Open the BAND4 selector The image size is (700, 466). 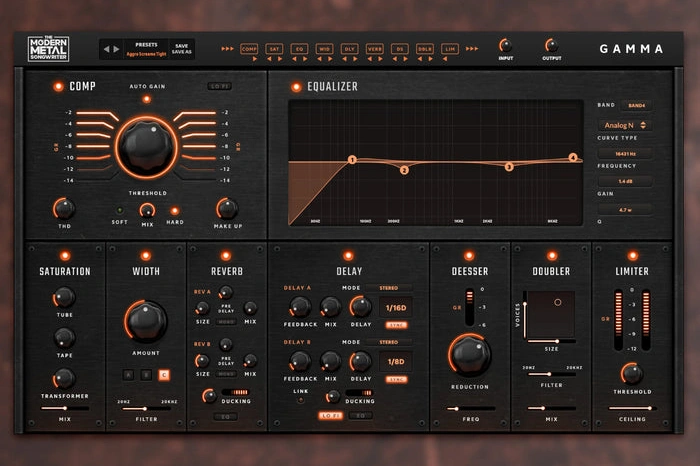click(636, 105)
